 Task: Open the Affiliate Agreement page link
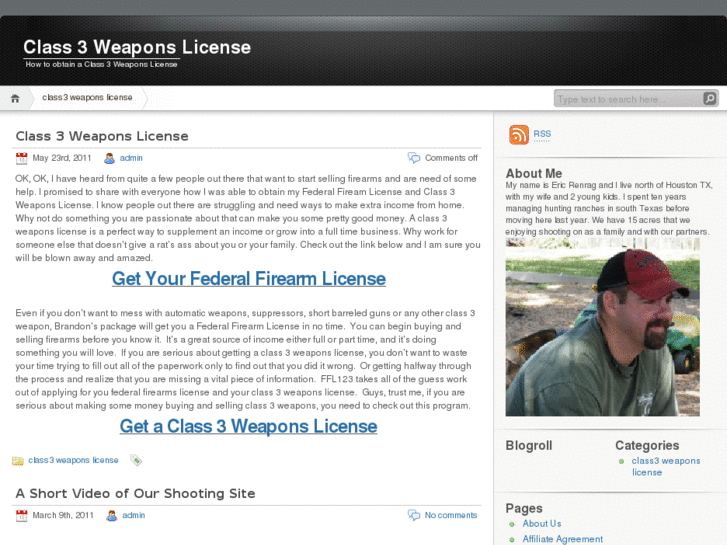[x=563, y=539]
